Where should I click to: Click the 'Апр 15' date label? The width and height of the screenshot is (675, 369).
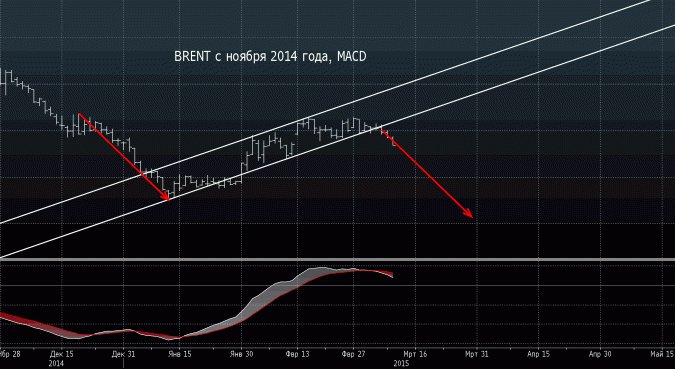pyautogui.click(x=539, y=354)
